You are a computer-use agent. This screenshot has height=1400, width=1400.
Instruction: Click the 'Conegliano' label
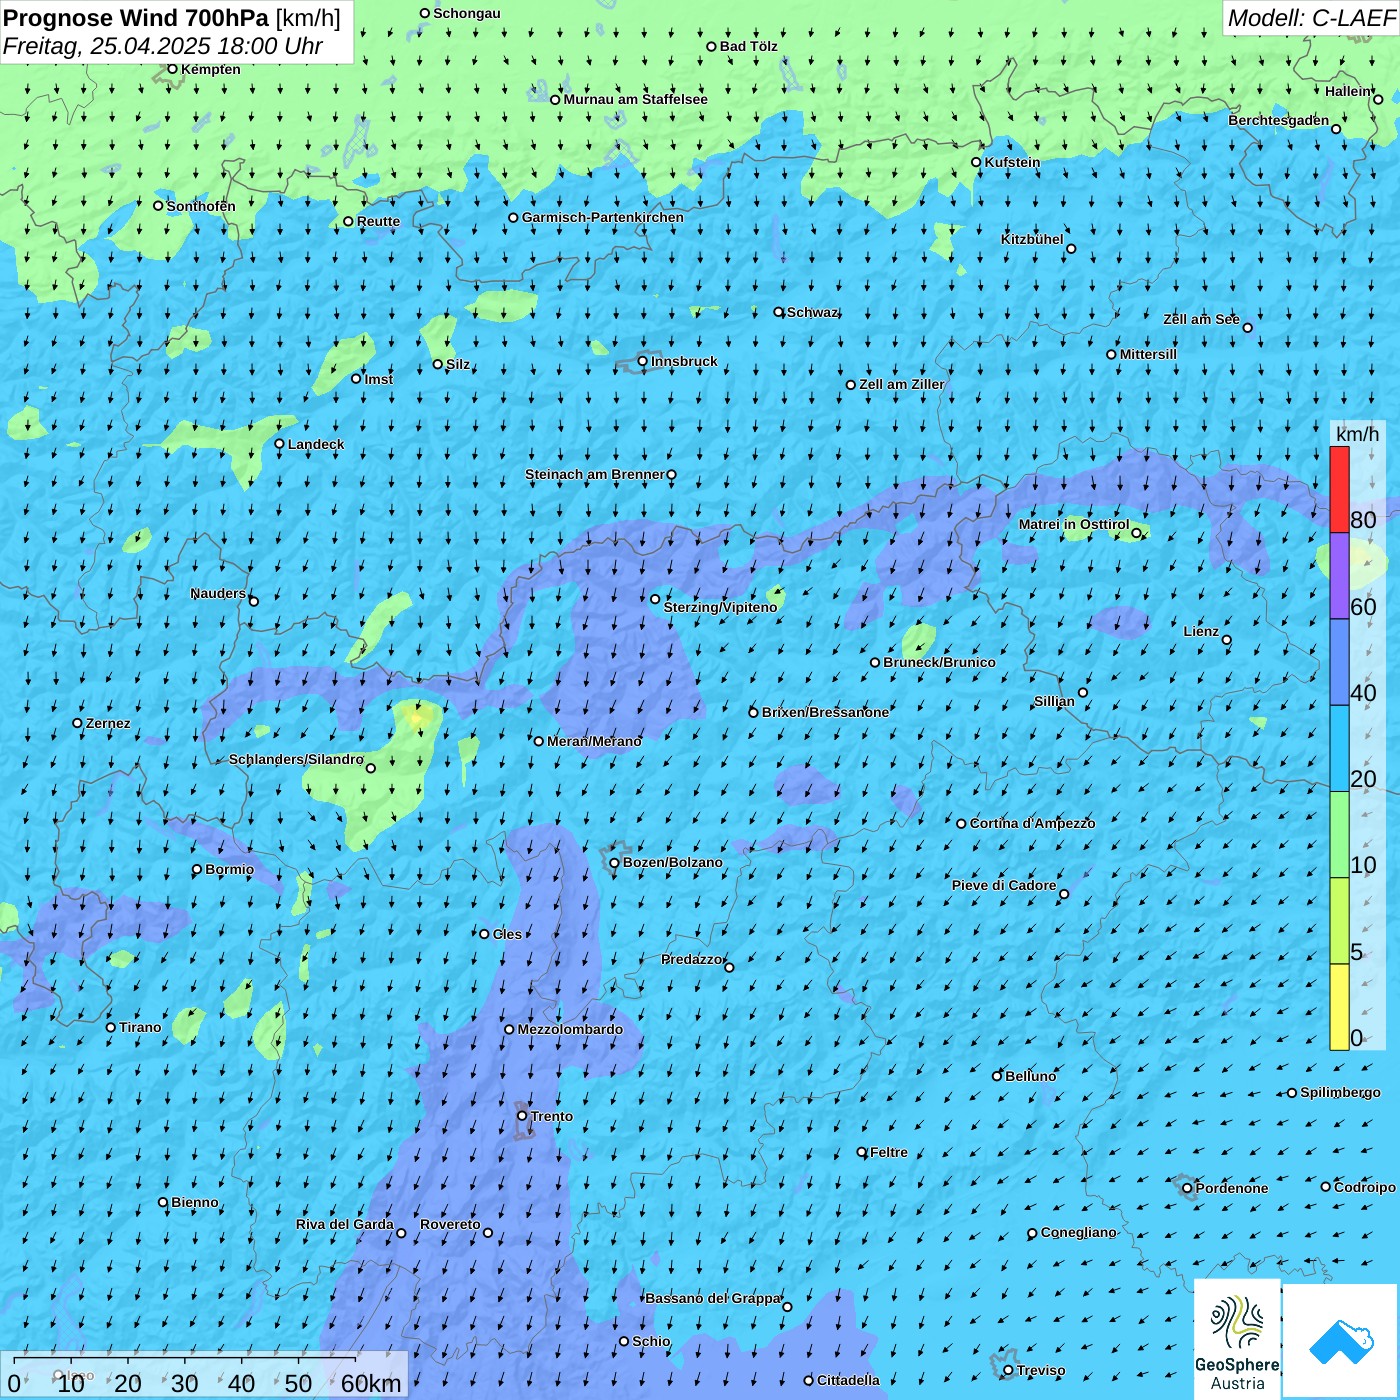tap(1079, 1232)
